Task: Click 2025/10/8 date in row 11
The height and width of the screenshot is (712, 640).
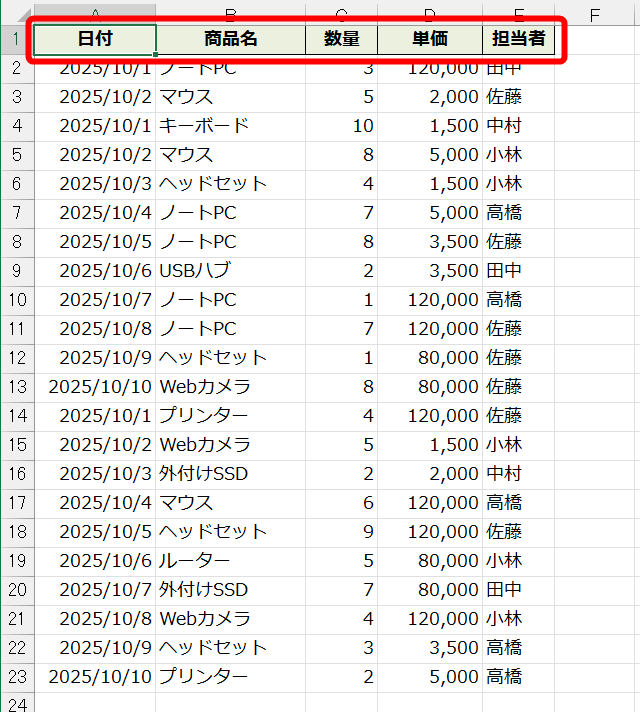Action: point(95,329)
